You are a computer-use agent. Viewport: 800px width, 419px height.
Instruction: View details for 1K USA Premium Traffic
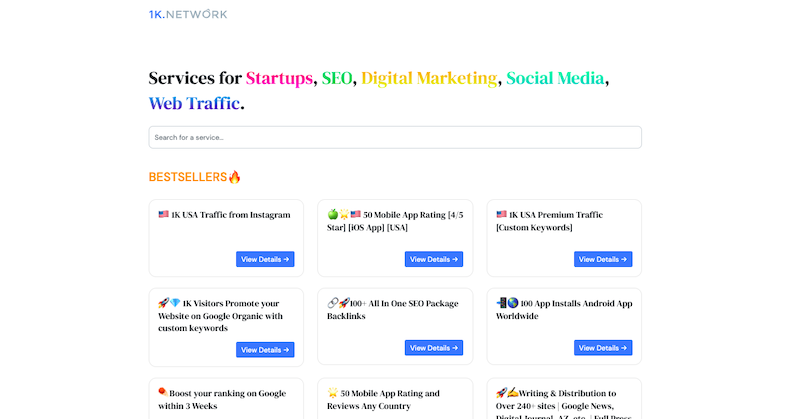[603, 259]
